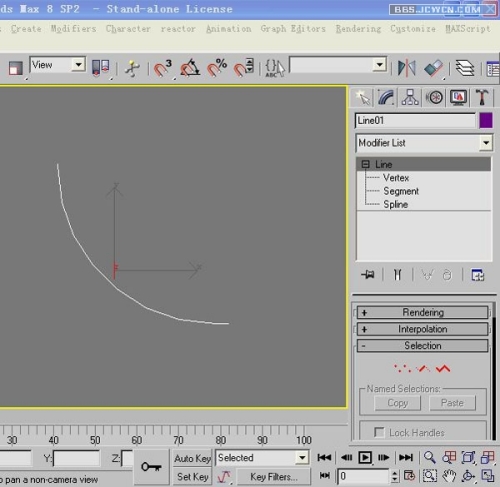The width and height of the screenshot is (500, 487).
Task: Click the purple object color swatch
Action: tap(486, 121)
